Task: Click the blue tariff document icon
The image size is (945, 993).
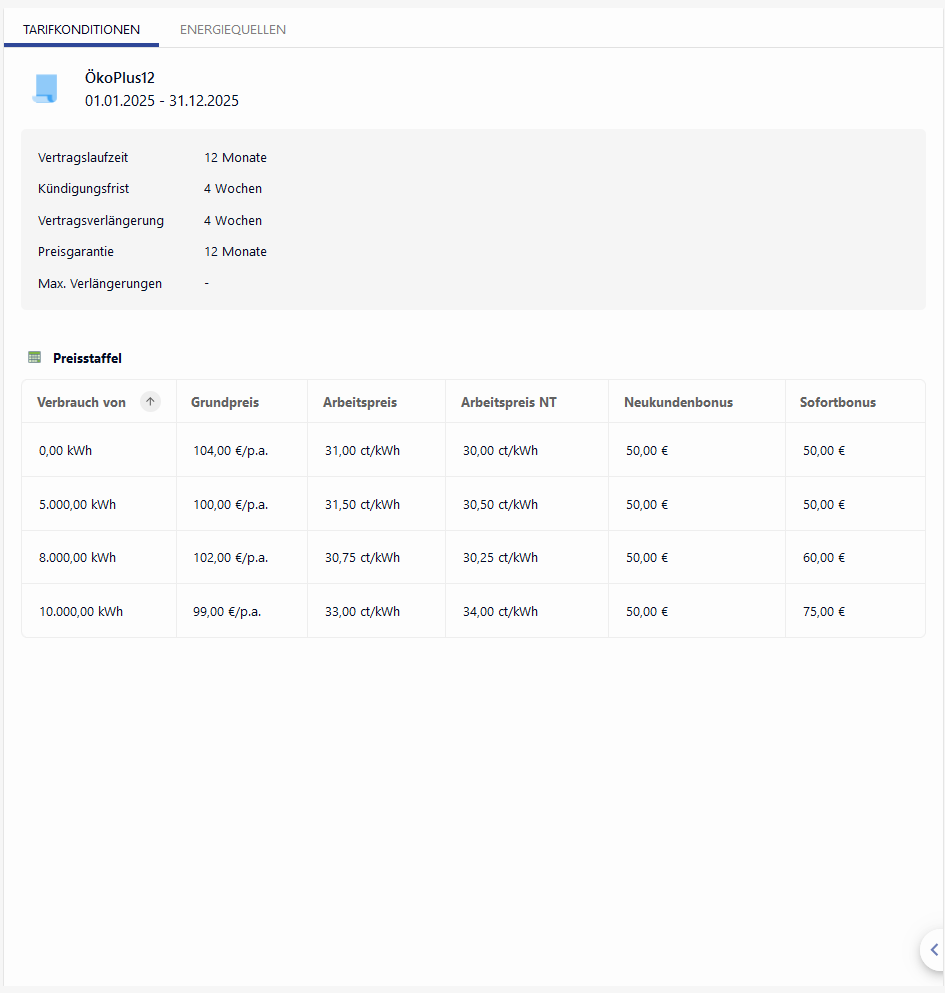Action: (x=45, y=88)
